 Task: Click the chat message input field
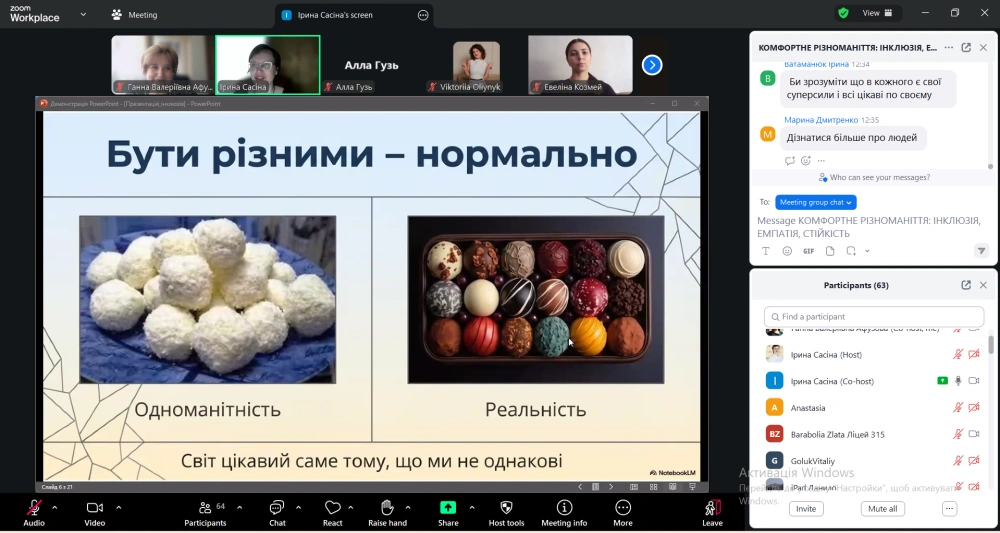869,227
